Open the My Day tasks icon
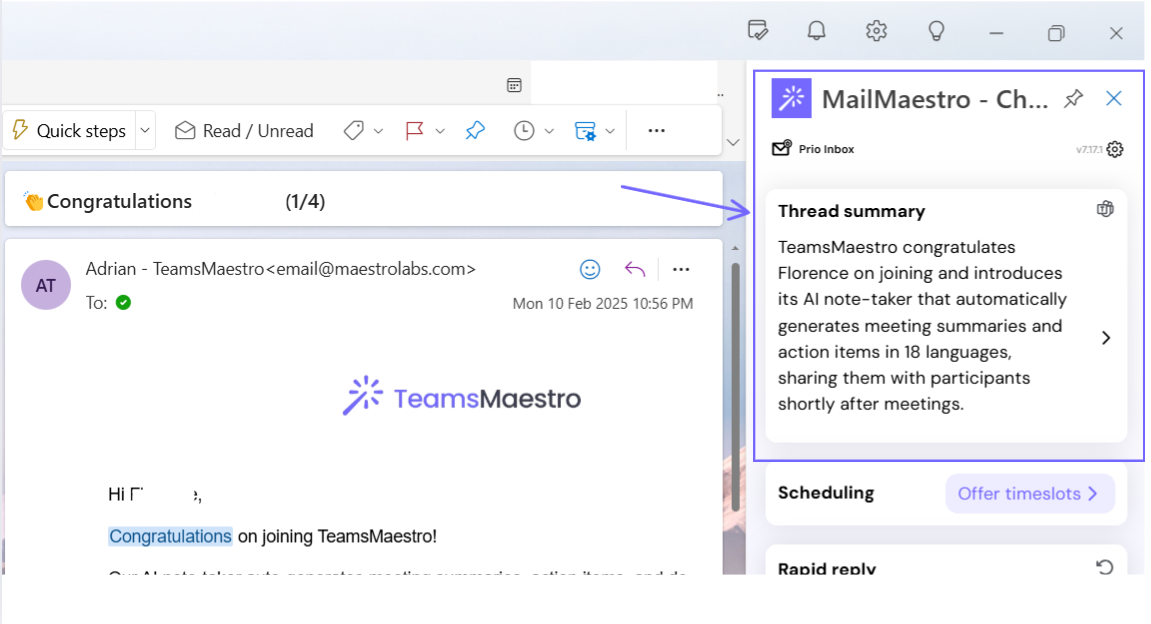The image size is (1151, 624). pos(758,32)
